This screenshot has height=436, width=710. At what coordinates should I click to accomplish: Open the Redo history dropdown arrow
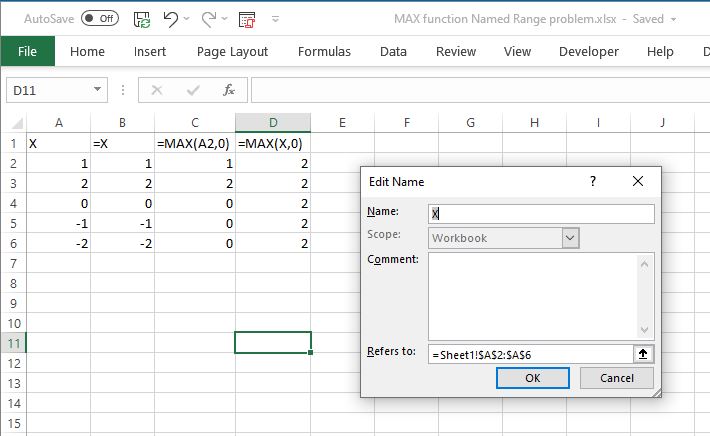click(x=225, y=19)
